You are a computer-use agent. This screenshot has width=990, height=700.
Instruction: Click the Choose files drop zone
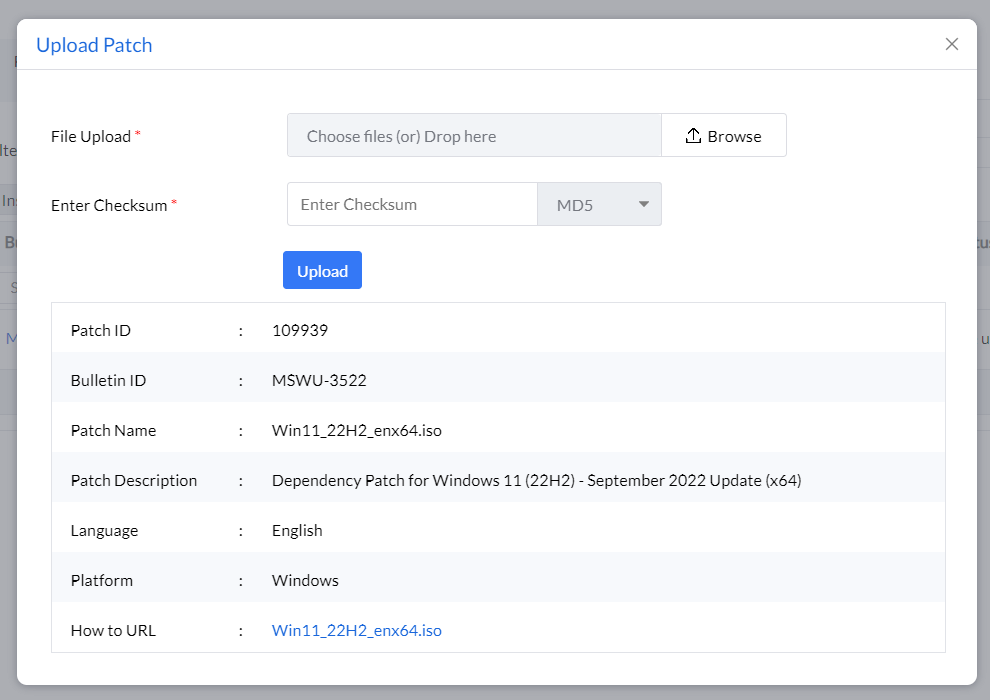474,135
